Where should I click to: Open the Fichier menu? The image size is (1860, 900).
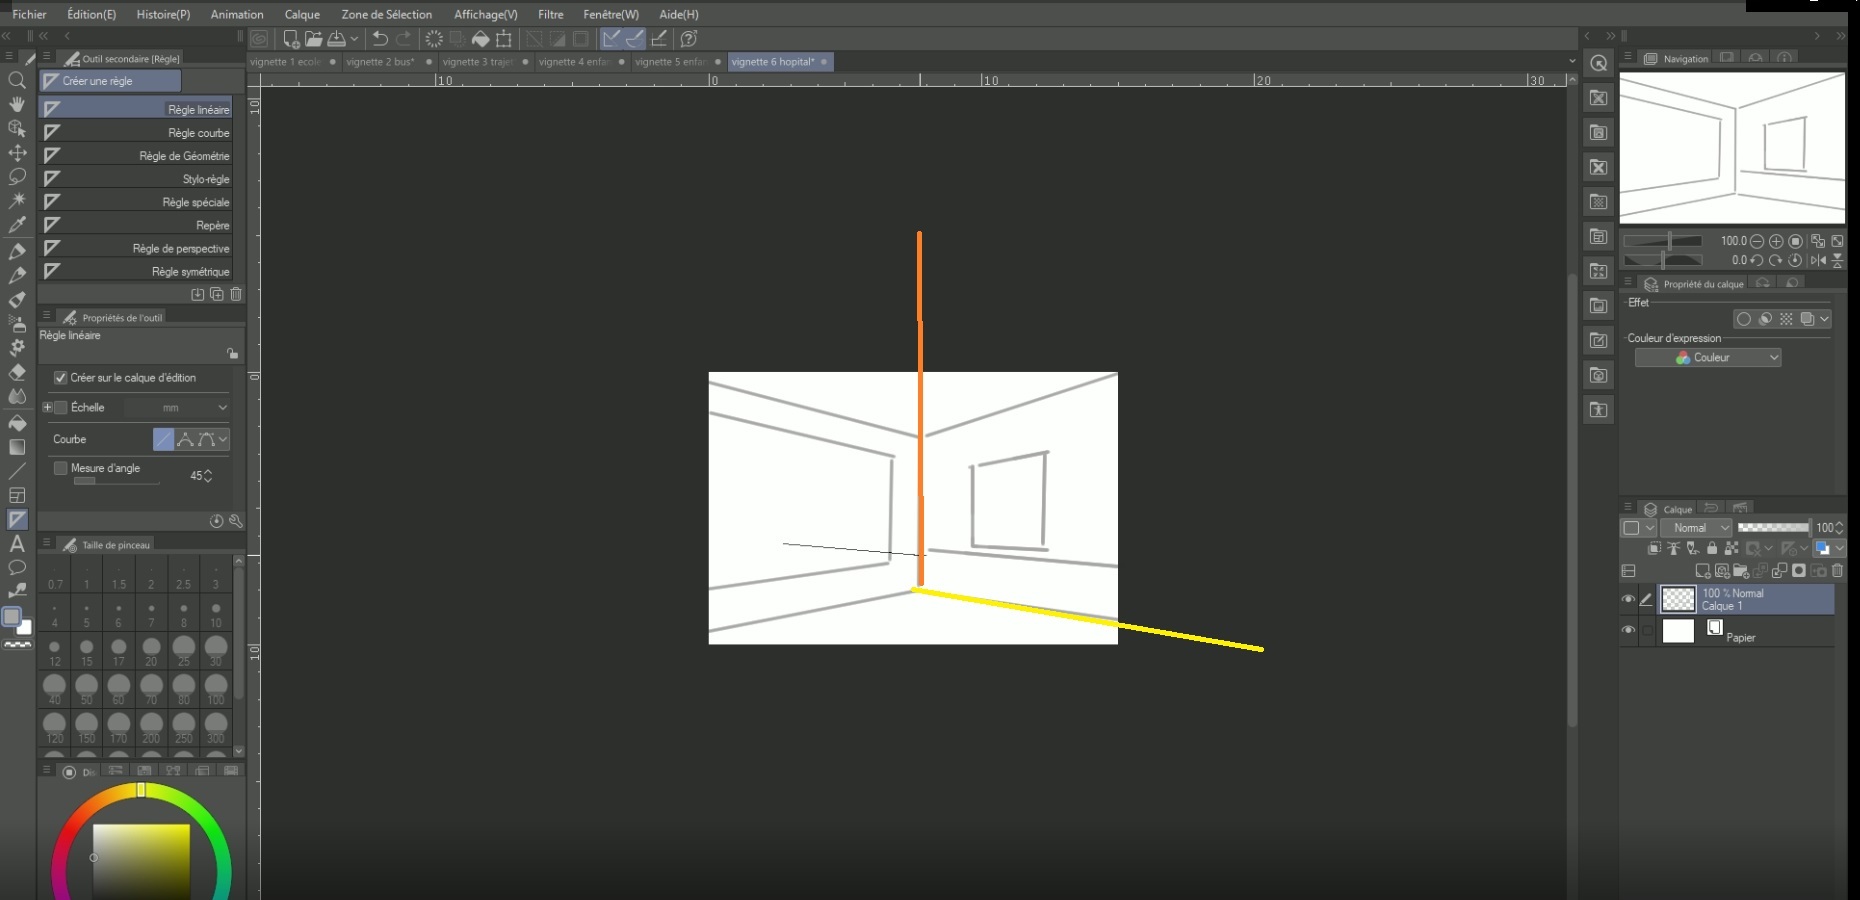coord(29,14)
